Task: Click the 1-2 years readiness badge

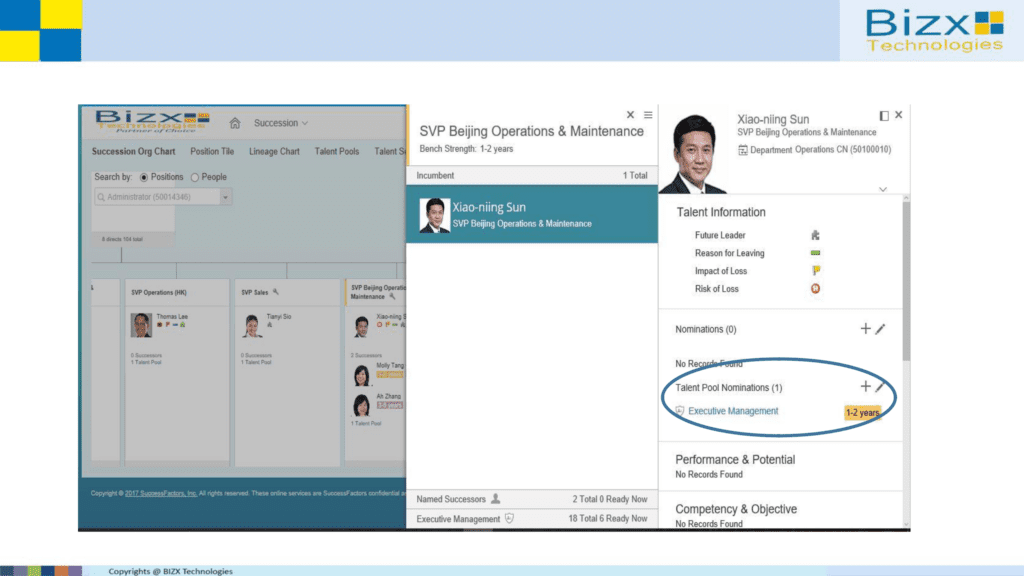Action: (863, 413)
